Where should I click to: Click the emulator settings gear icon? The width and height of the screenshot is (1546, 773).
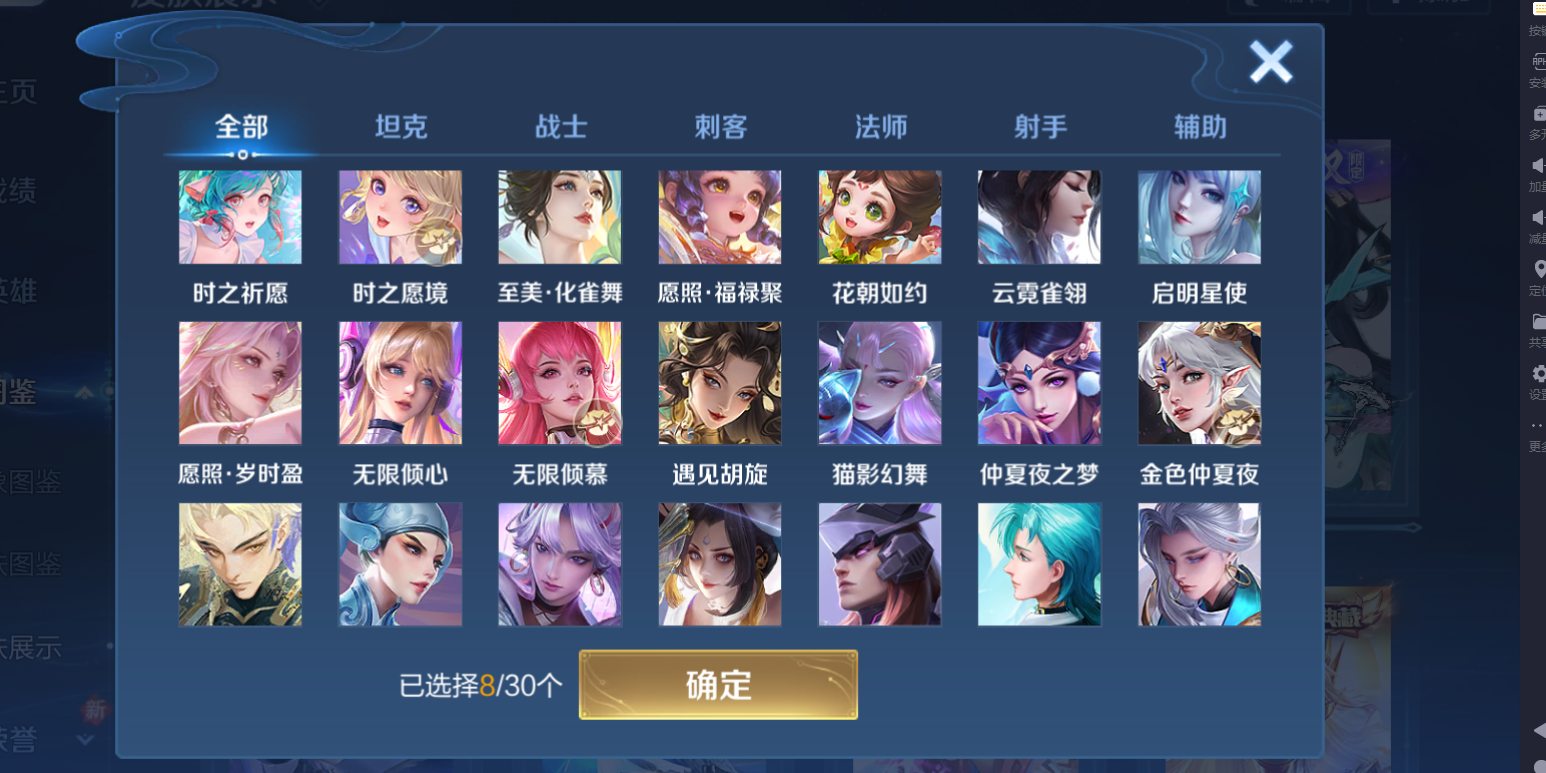click(1539, 373)
